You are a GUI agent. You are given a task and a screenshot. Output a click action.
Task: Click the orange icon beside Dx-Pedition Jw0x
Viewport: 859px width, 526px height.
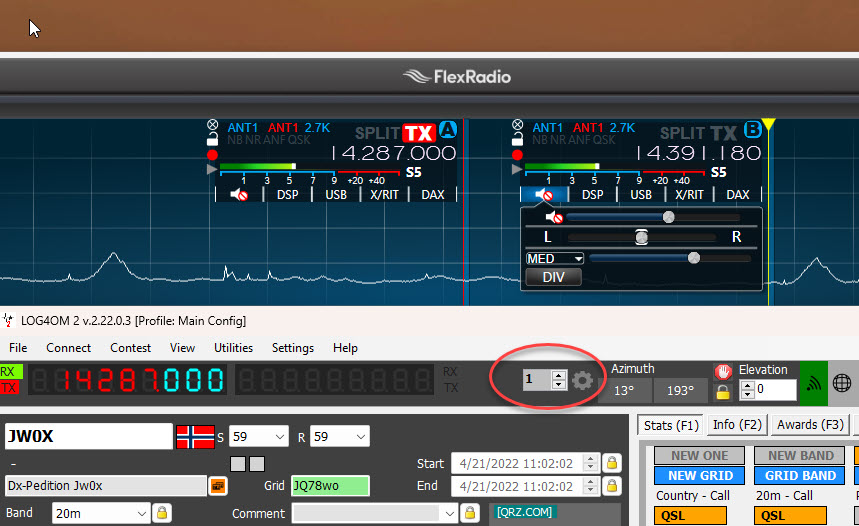(x=218, y=486)
